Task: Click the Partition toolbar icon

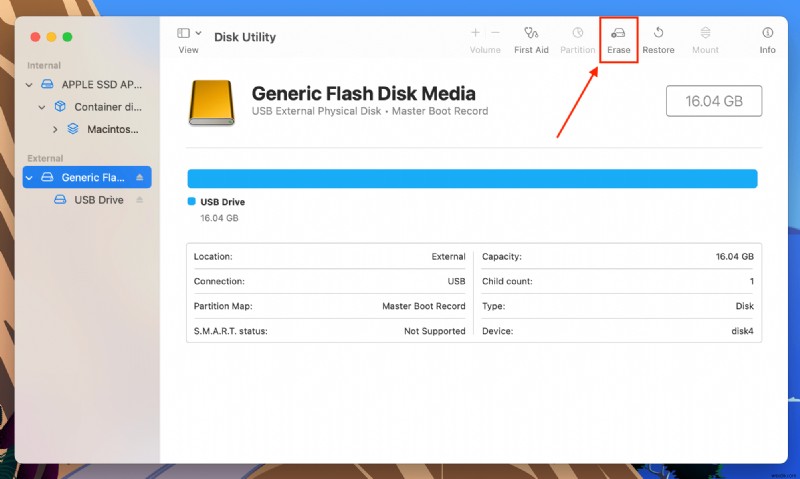Action: pyautogui.click(x=578, y=33)
